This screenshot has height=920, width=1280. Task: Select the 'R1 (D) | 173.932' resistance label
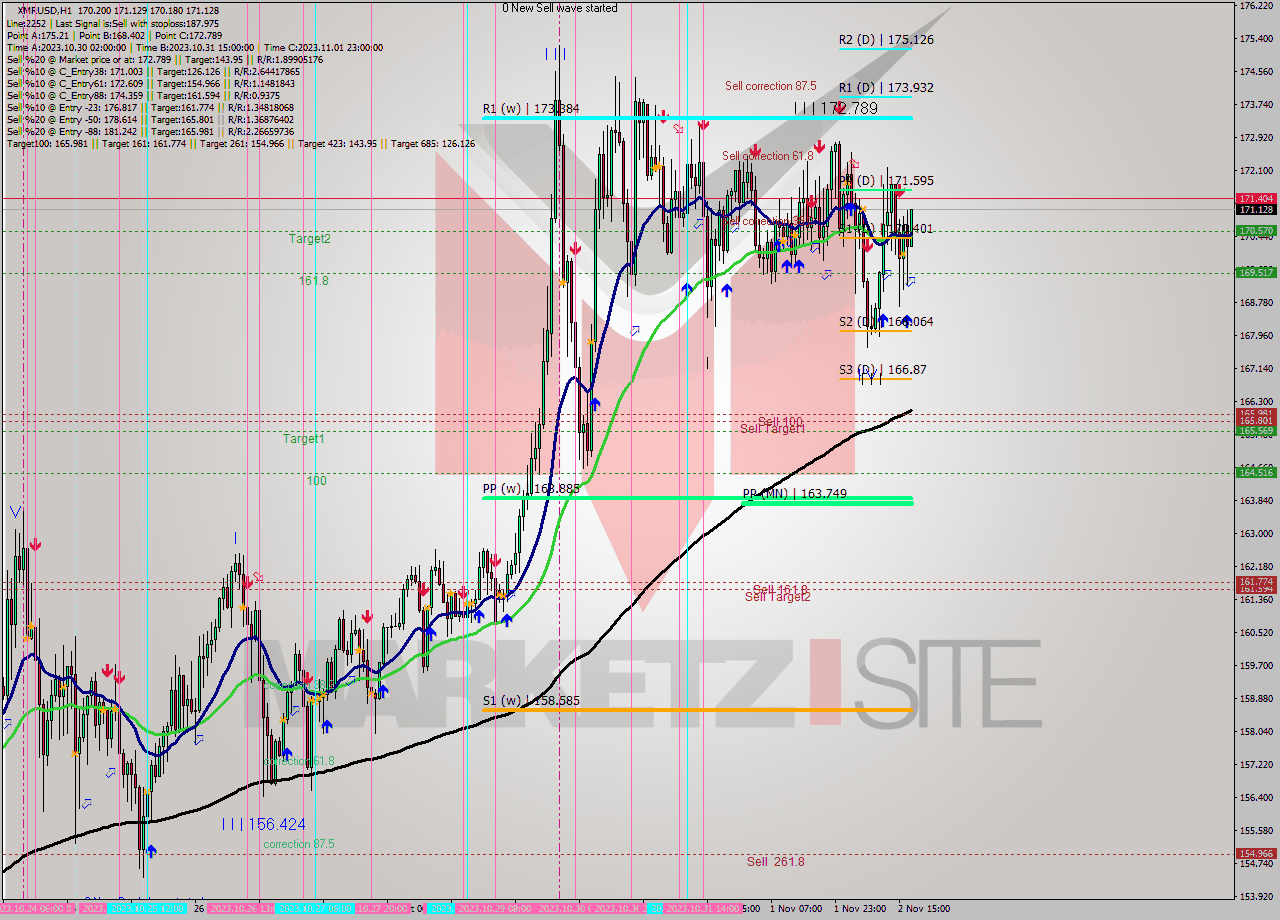[x=886, y=88]
